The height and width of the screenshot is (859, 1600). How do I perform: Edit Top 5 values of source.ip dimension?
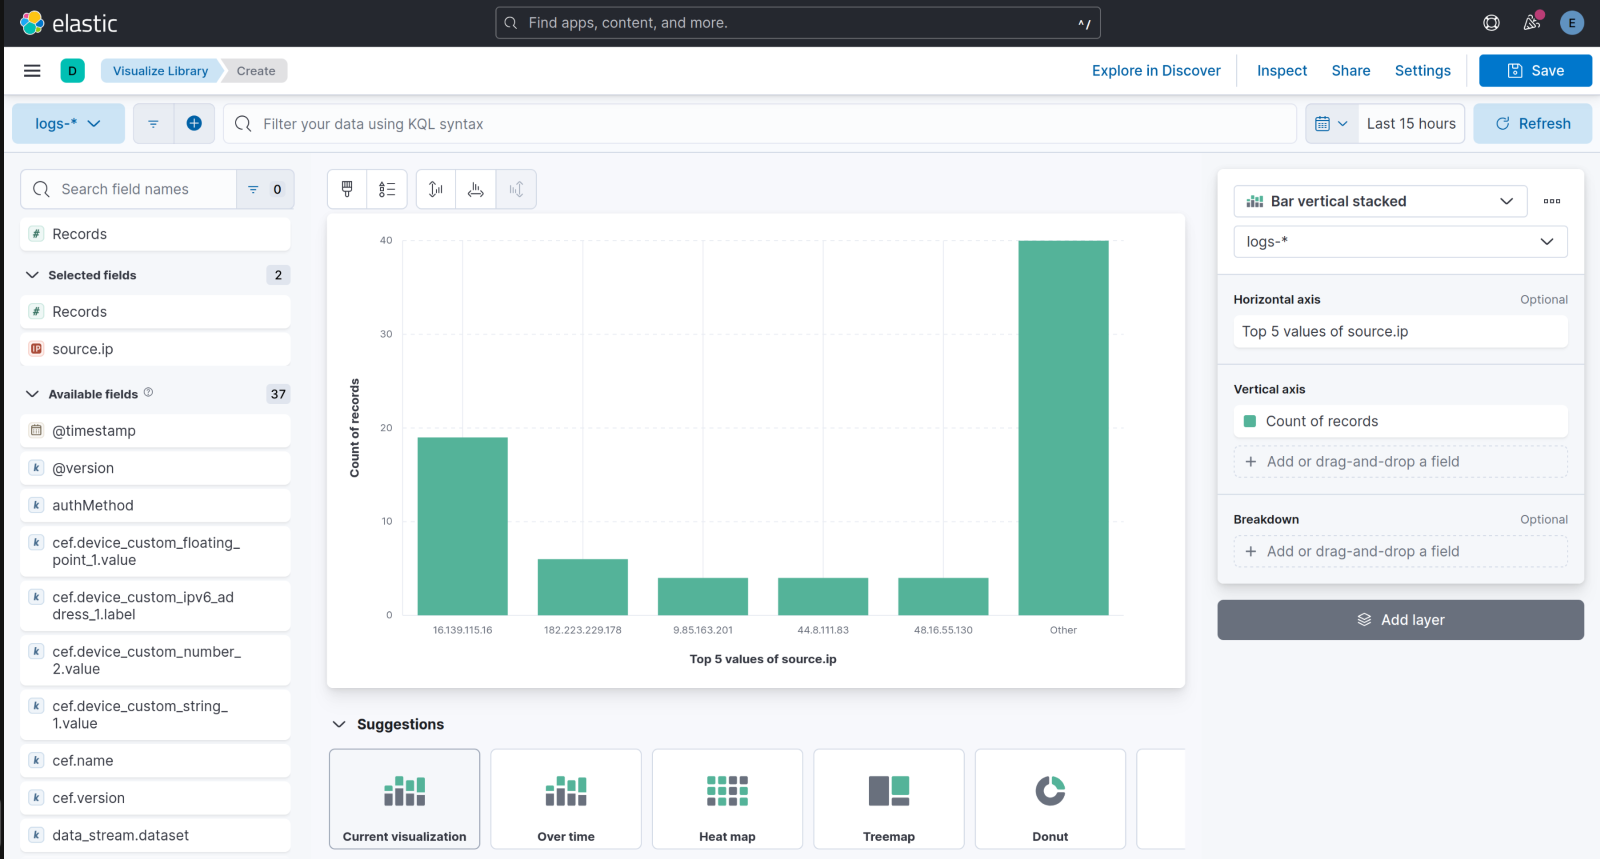pos(1400,331)
